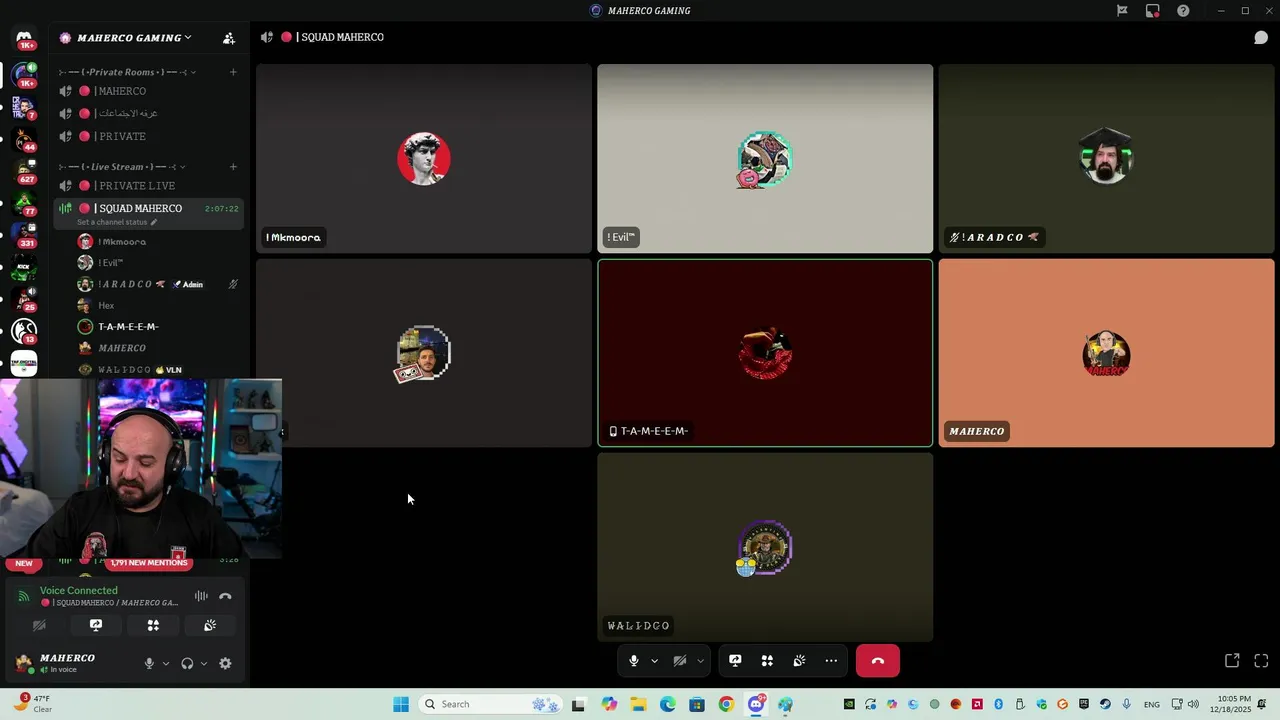Click the pencil to set channel status
Viewport: 1280px width, 720px height.
(x=153, y=222)
